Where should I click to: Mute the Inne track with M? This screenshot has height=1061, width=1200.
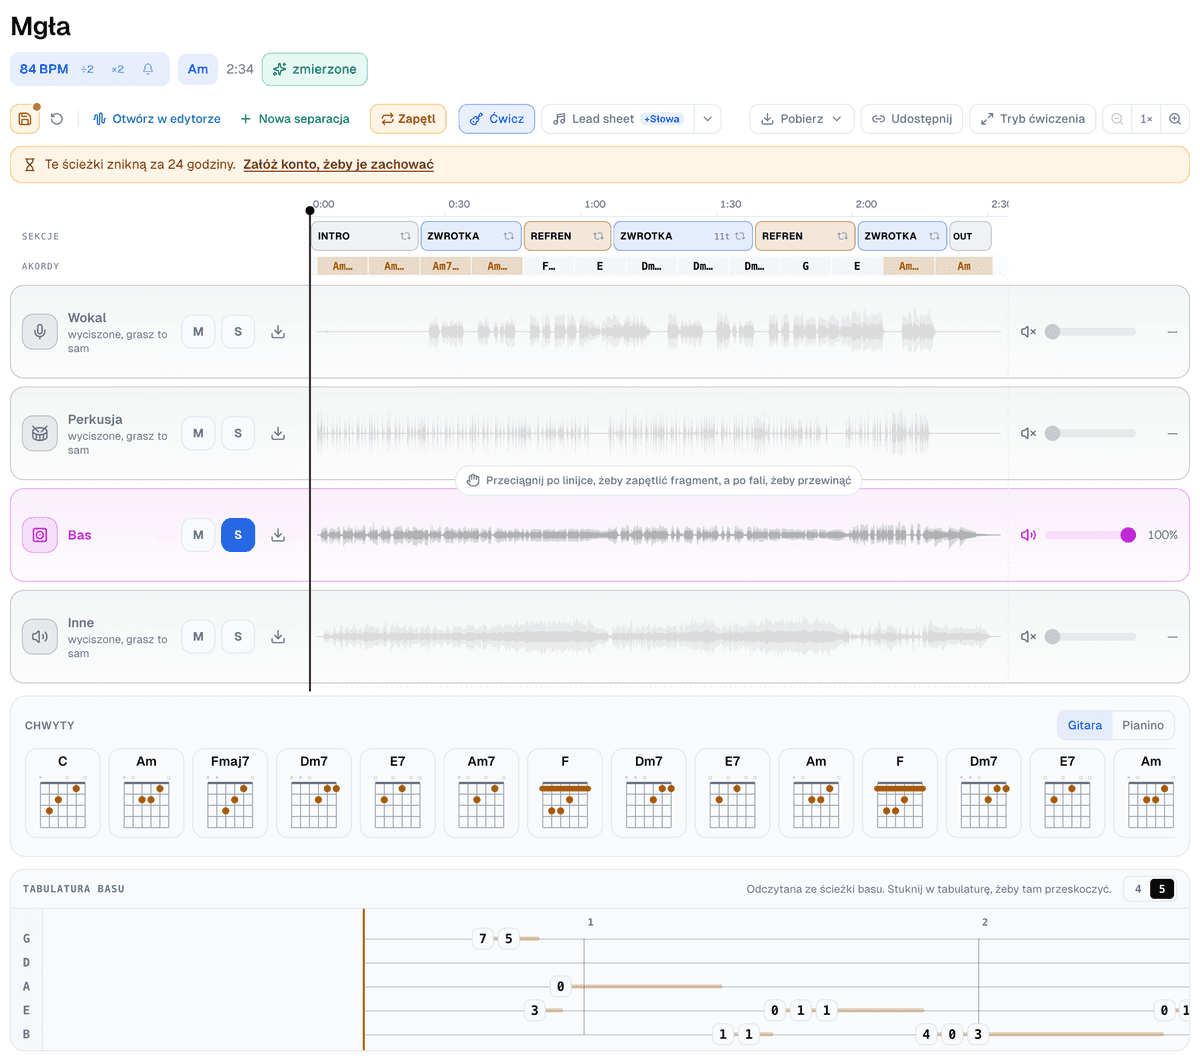tap(198, 637)
